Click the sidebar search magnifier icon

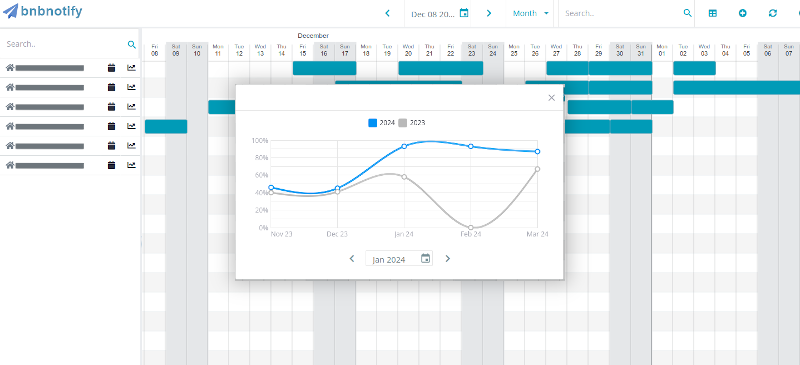pyautogui.click(x=132, y=44)
